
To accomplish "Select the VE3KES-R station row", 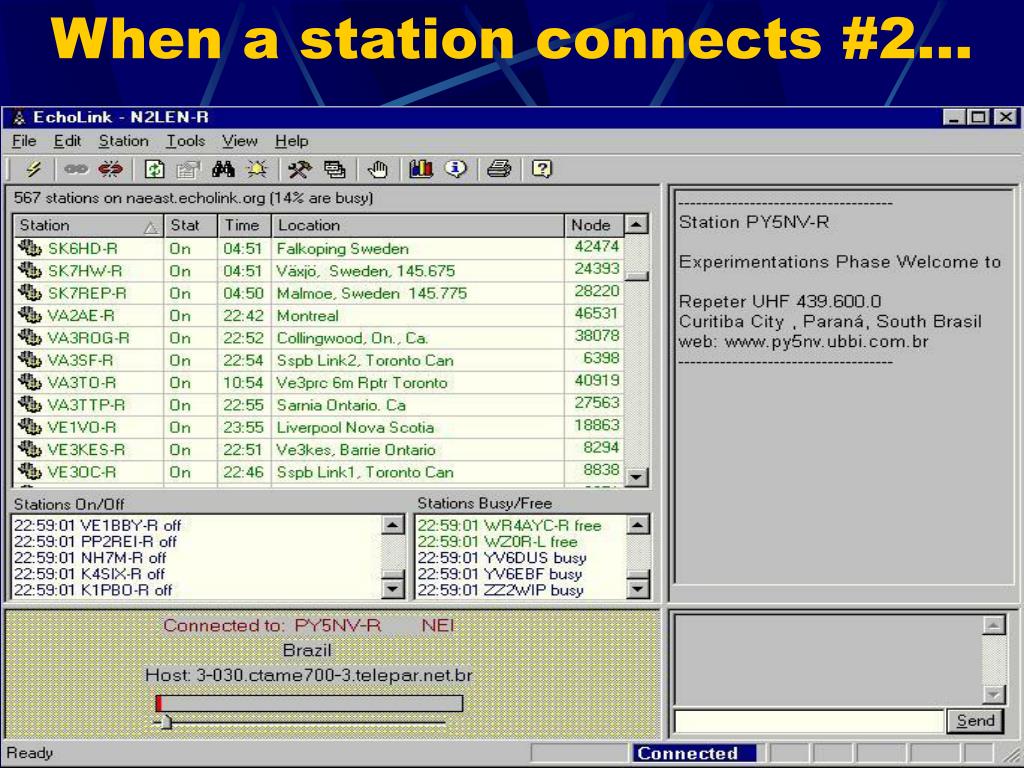I will pos(318,449).
